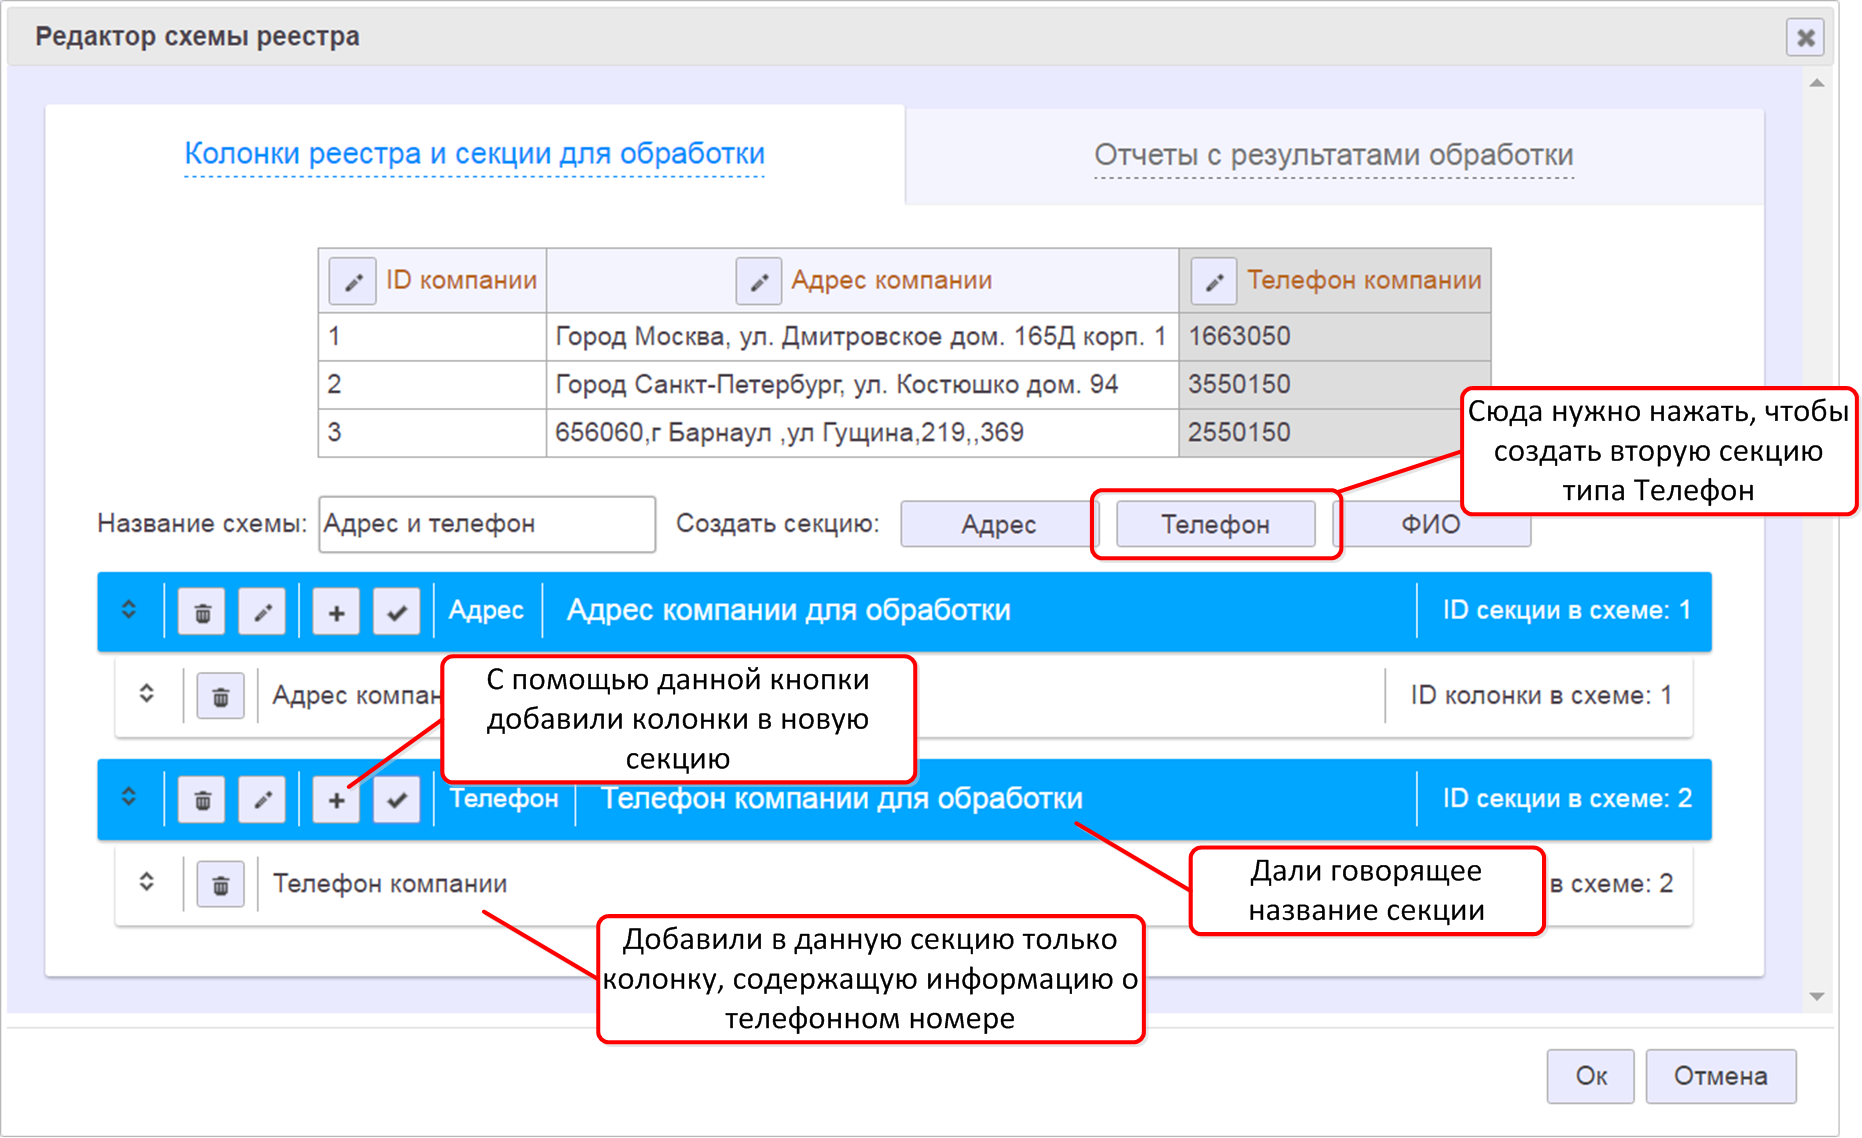Viewport: 1862px width, 1138px height.
Task: Add a column to the Адрес section
Action: coord(336,612)
